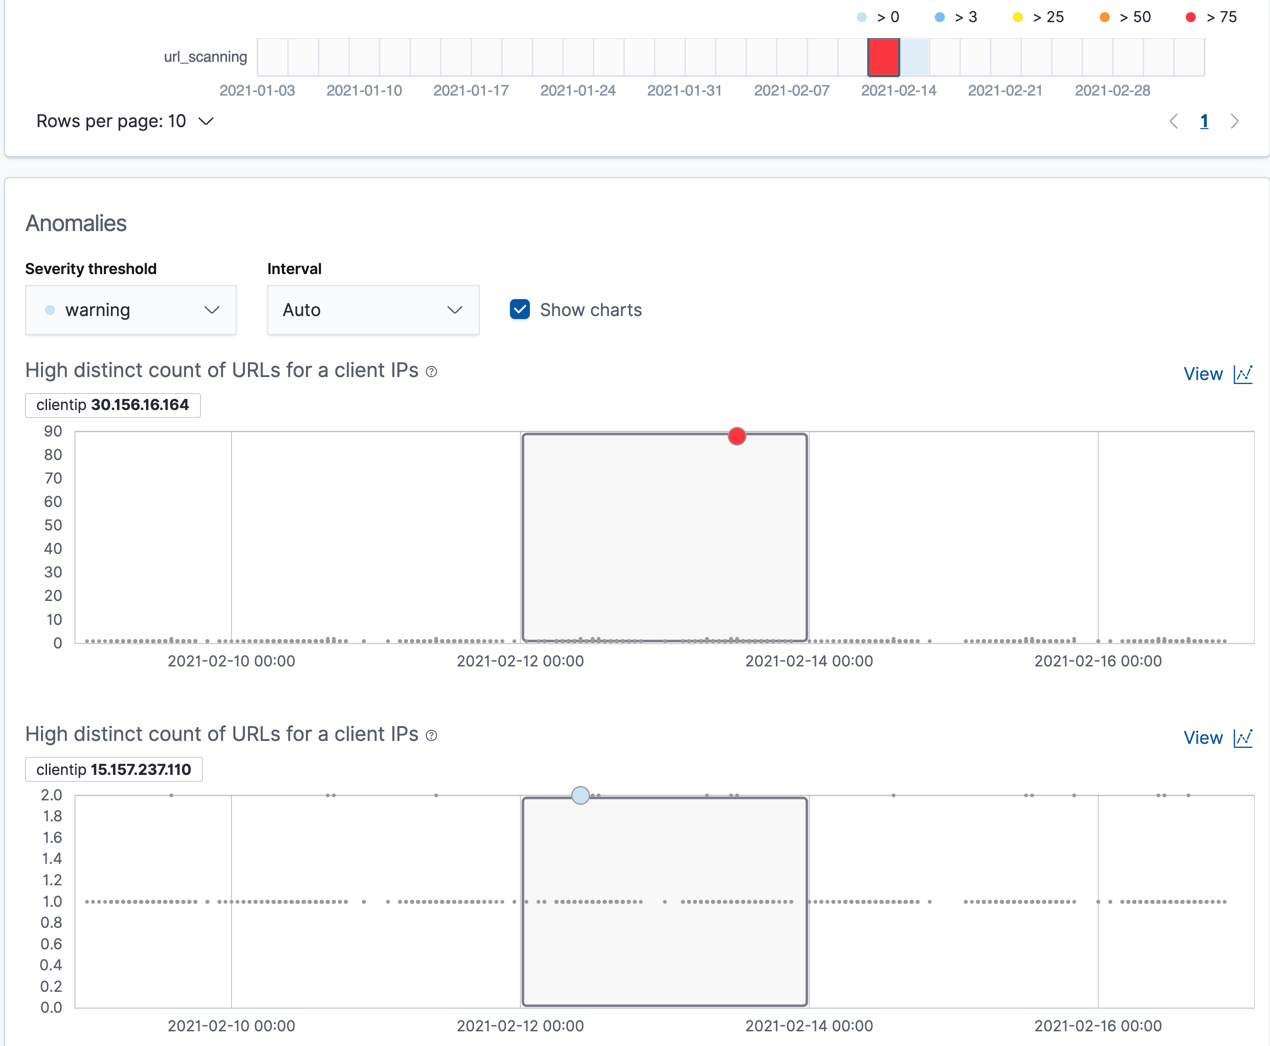Open the Interval dropdown set to Auto
This screenshot has width=1270, height=1046.
pos(373,310)
